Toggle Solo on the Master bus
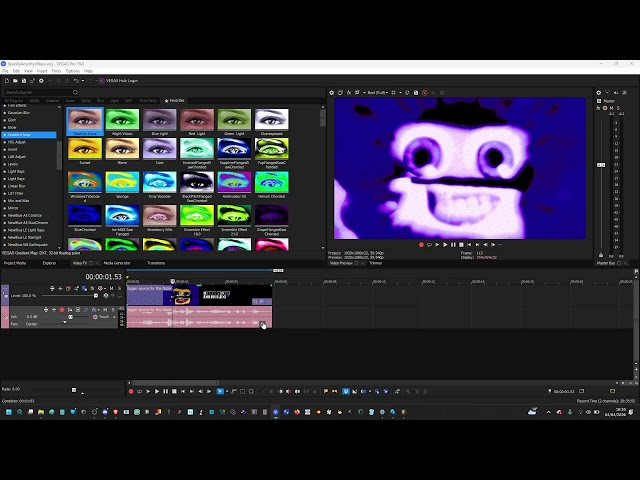 tap(618, 108)
